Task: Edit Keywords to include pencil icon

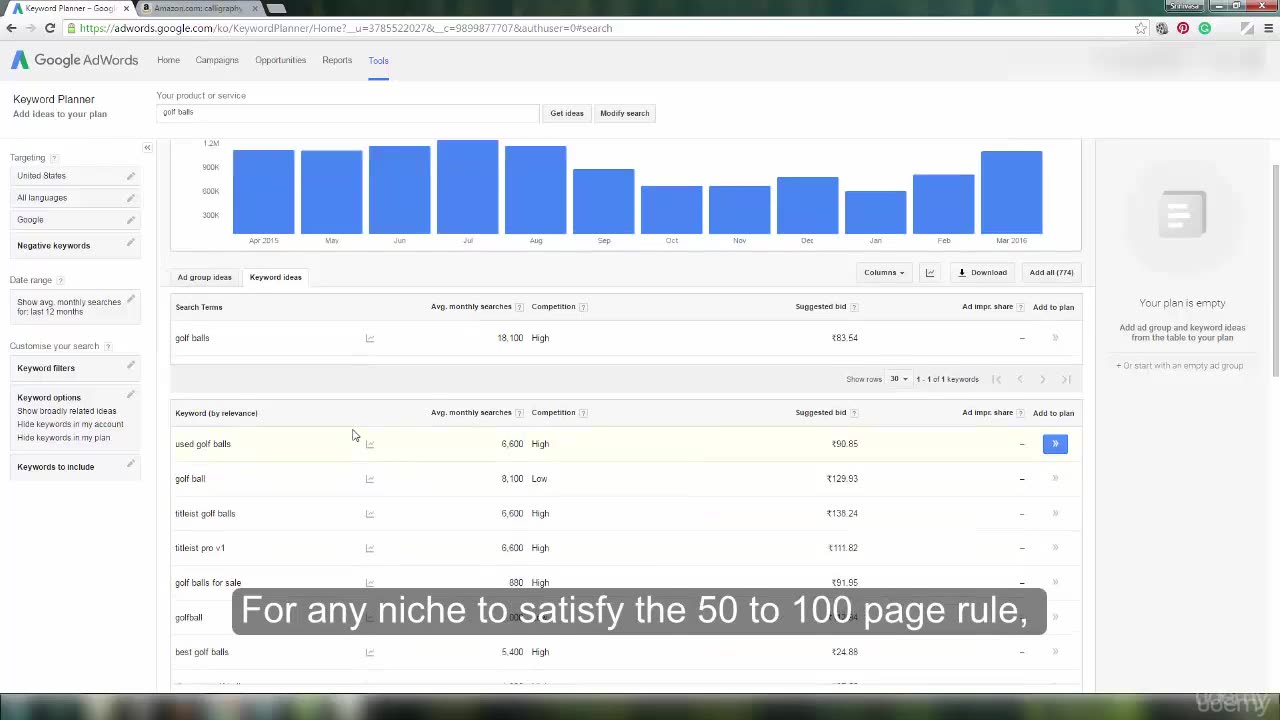Action: click(130, 465)
